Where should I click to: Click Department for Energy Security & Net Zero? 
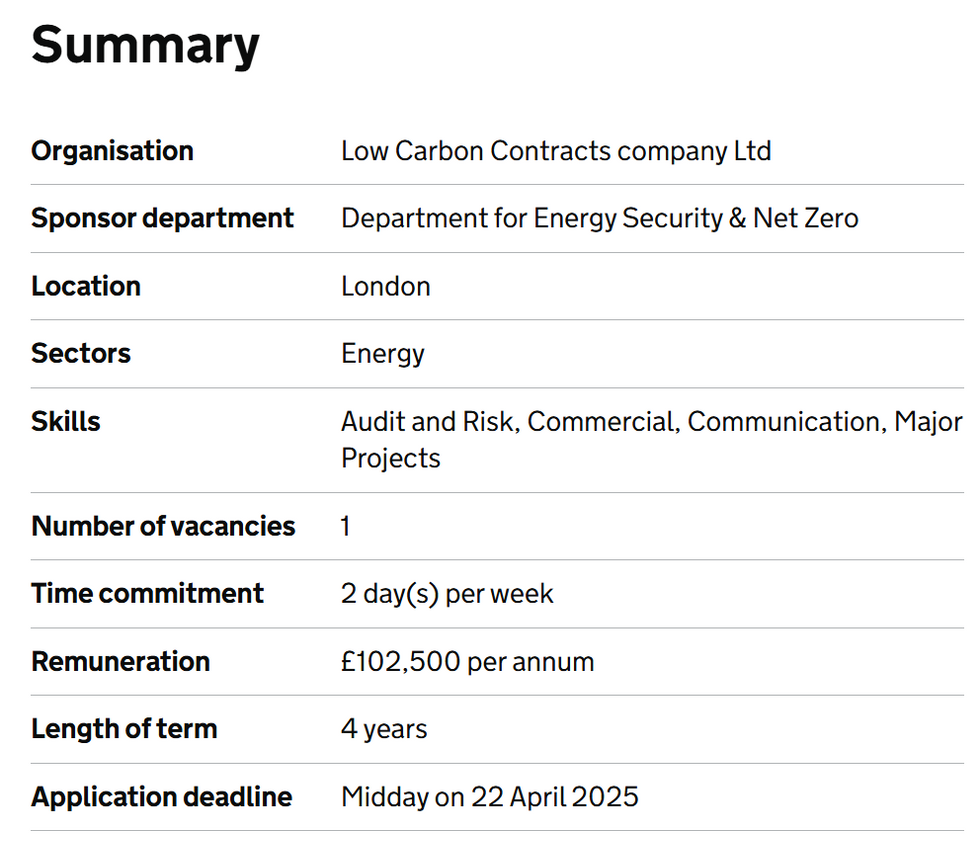[x=600, y=218]
